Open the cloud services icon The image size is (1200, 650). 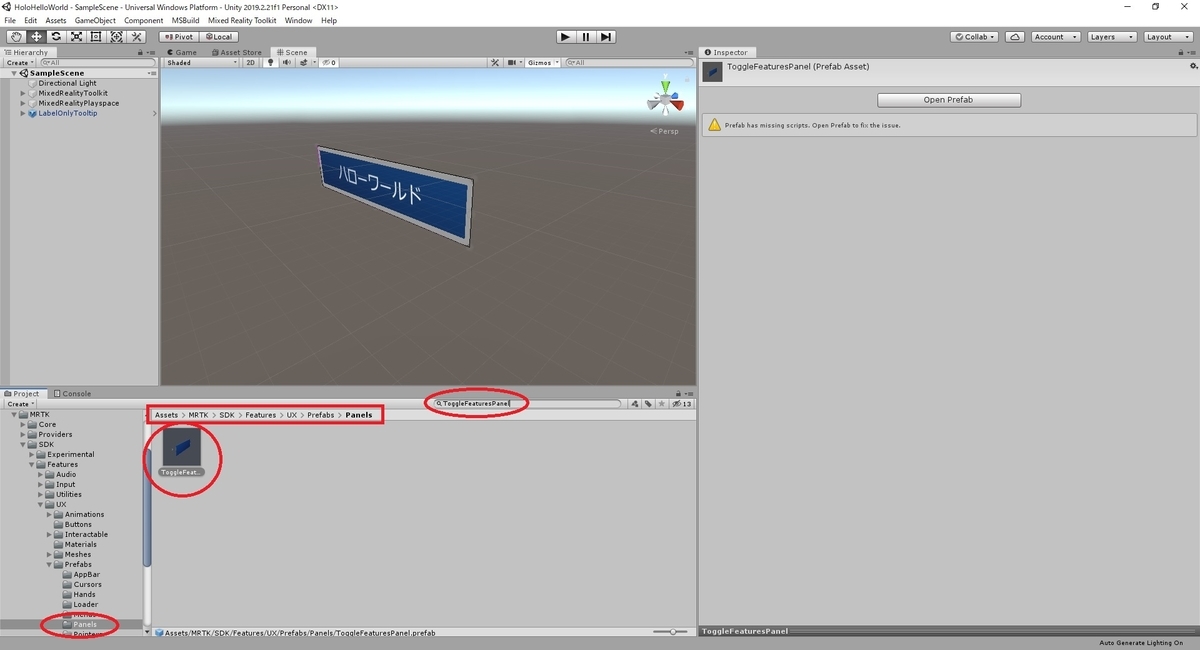[x=1015, y=37]
